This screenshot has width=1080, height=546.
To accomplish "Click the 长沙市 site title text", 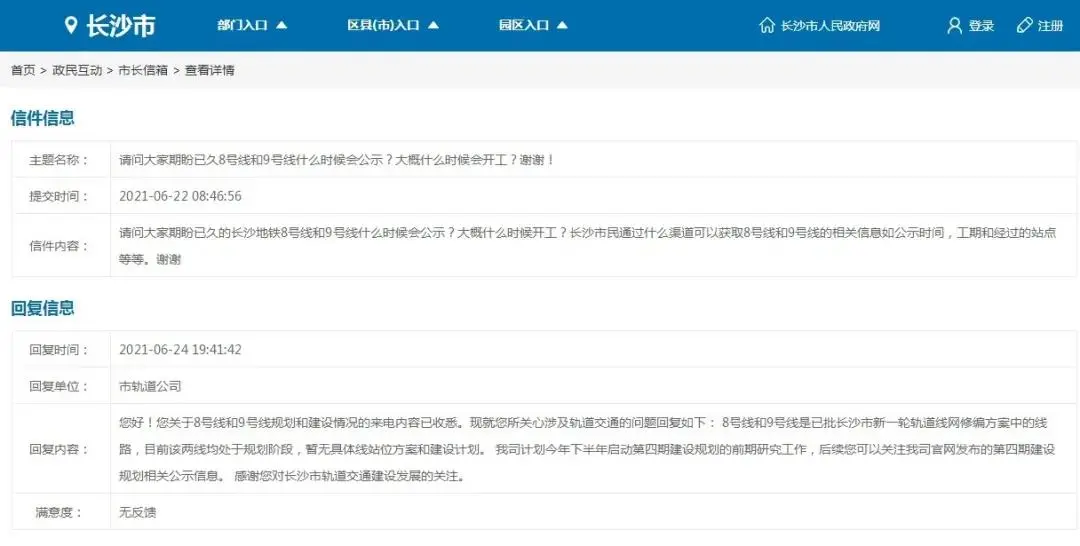I will (120, 26).
